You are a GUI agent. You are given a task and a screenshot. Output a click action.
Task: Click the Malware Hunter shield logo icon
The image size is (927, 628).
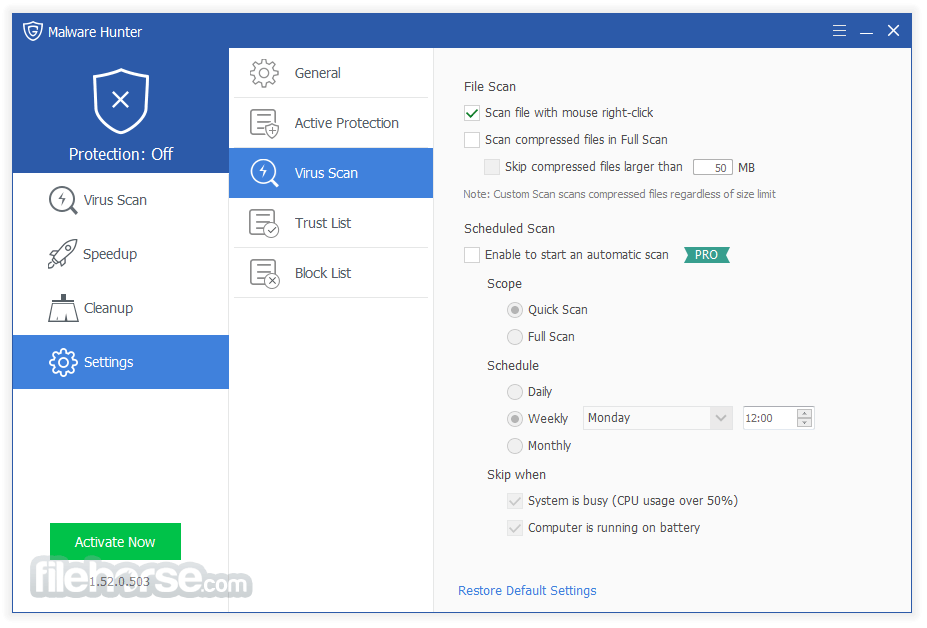pos(33,31)
